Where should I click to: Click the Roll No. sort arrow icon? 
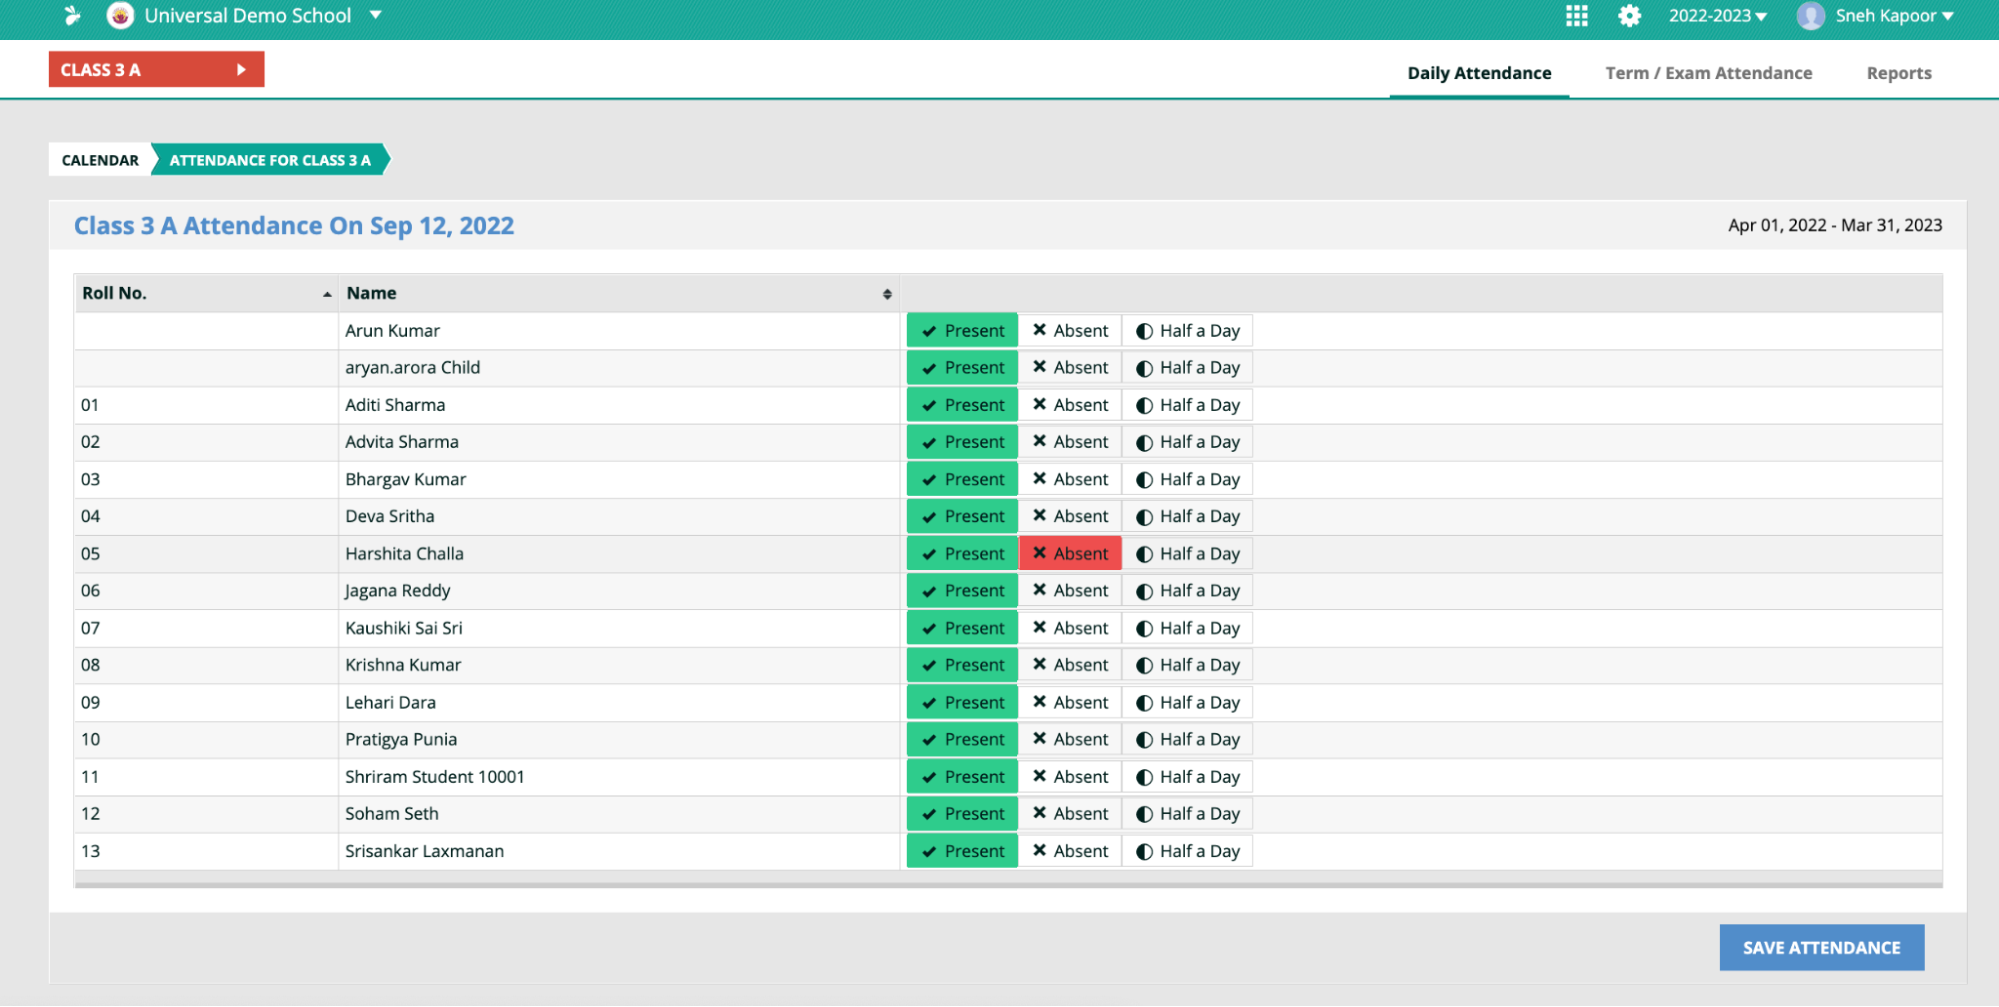tap(327, 294)
